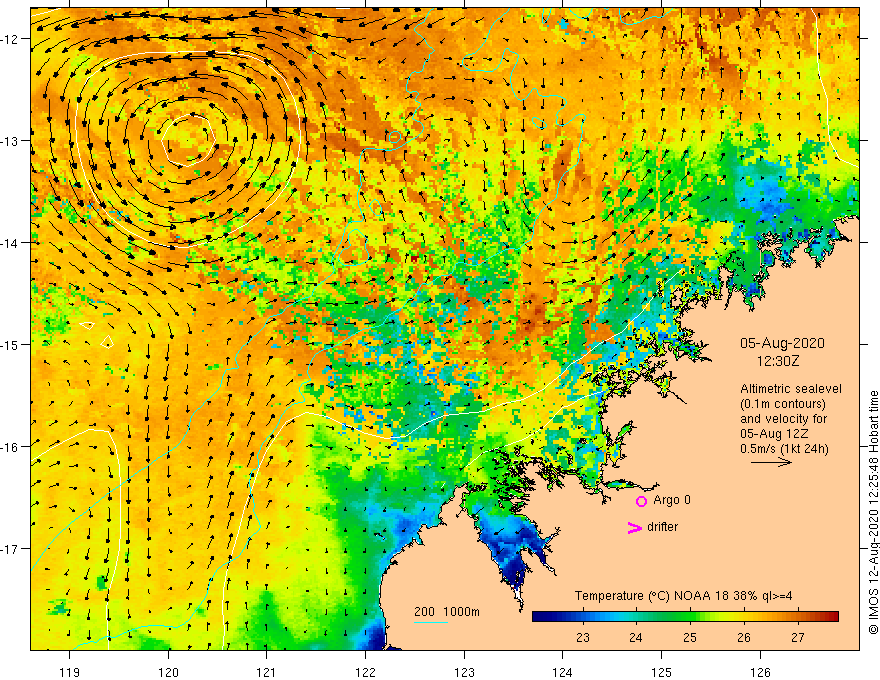Click latitude axis label '-16'
This screenshot has width=880, height=680.
tap(10, 447)
